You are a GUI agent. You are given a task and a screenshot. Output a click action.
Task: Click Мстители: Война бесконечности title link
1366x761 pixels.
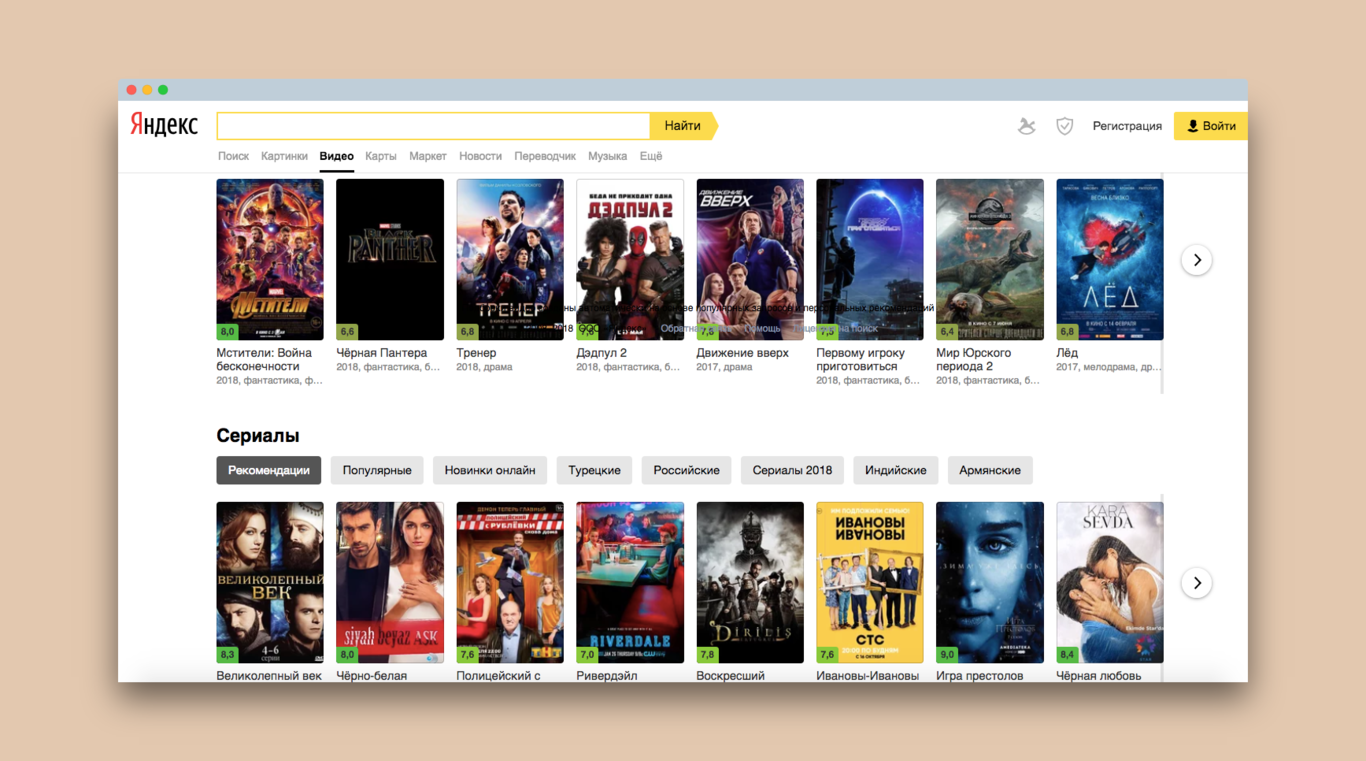pos(264,360)
